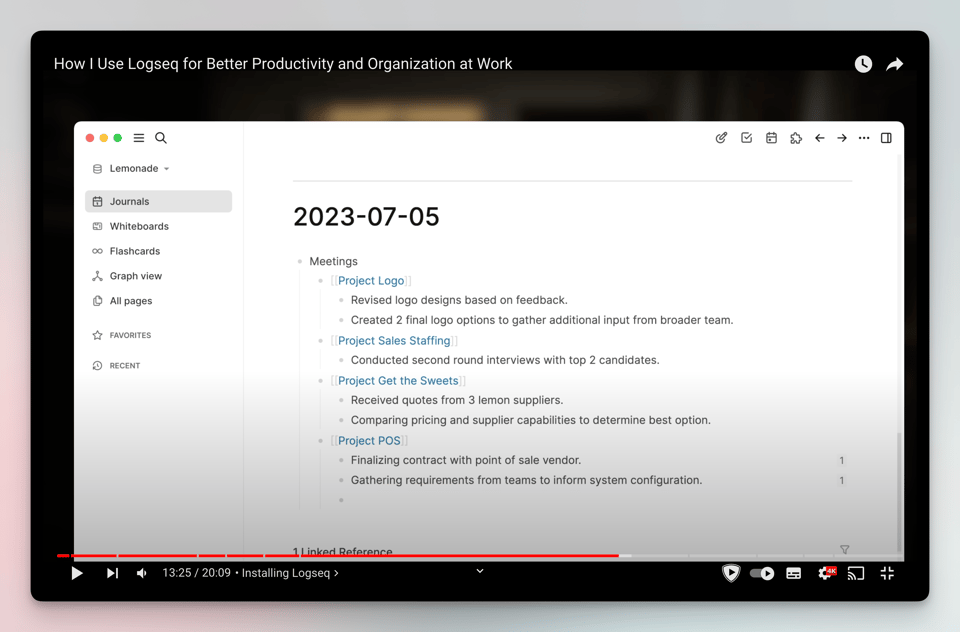Mute the video volume

[142, 573]
